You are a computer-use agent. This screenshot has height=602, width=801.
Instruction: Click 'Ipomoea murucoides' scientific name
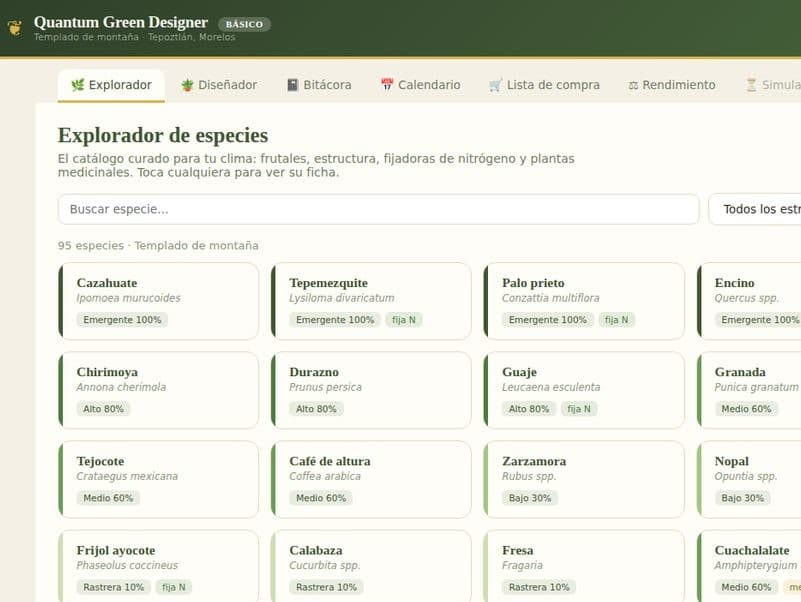[x=128, y=298]
